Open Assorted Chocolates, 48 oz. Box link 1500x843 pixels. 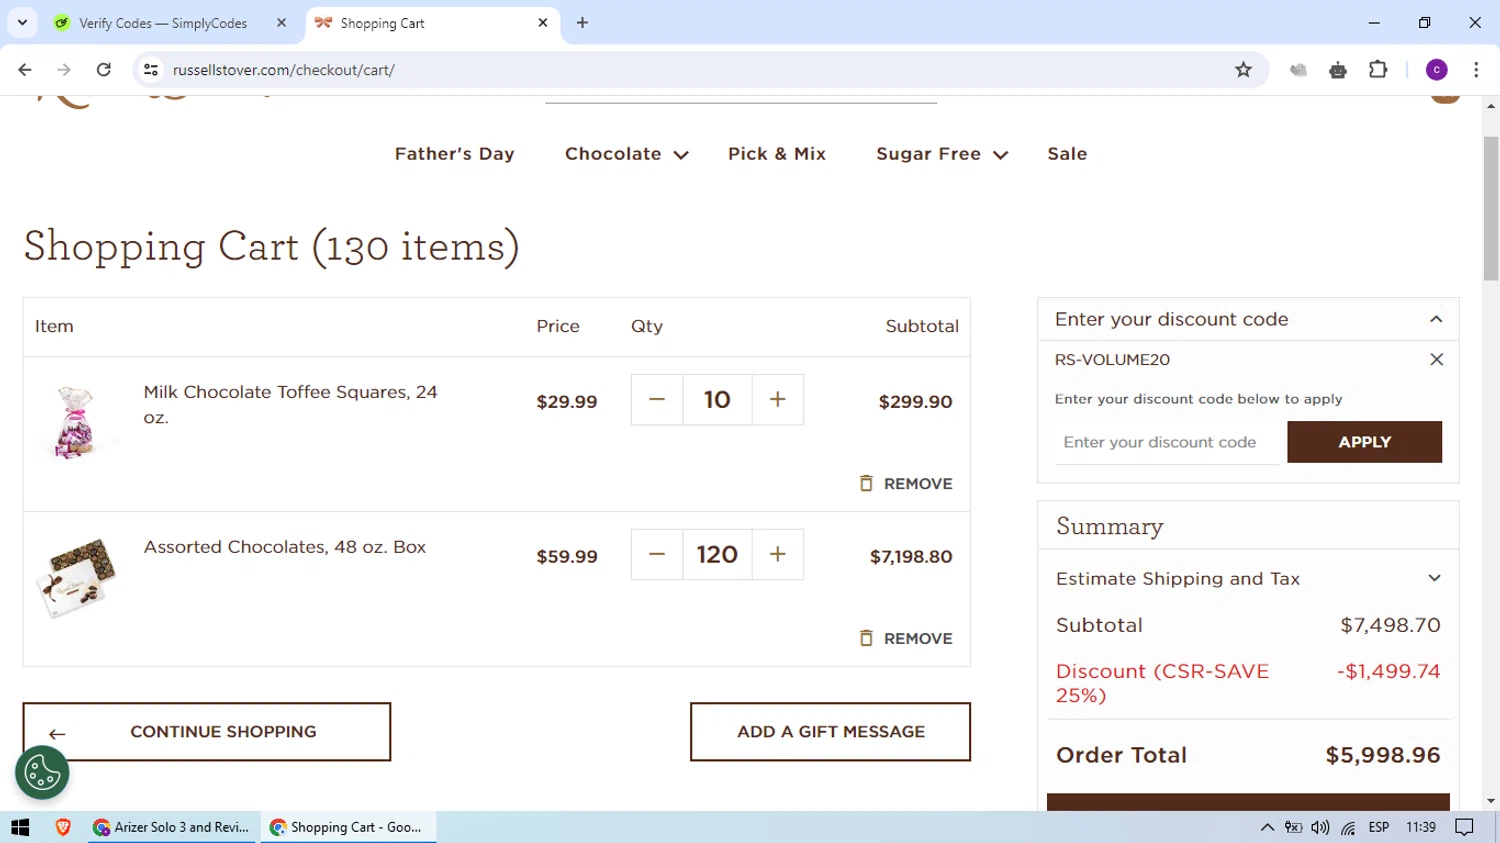[x=285, y=547]
